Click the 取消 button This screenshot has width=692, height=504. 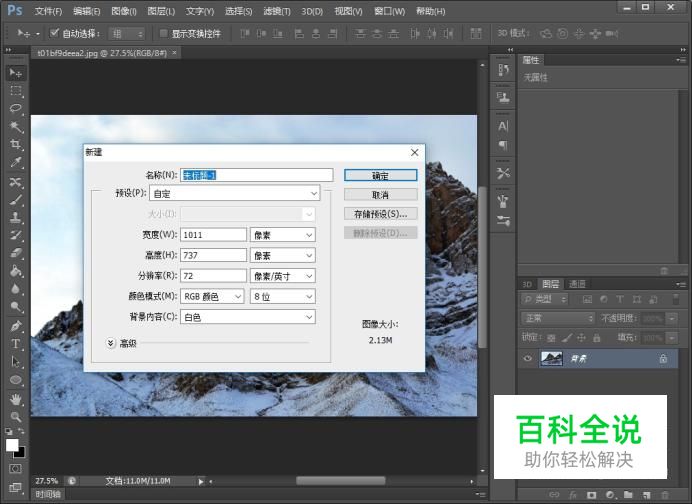click(380, 194)
